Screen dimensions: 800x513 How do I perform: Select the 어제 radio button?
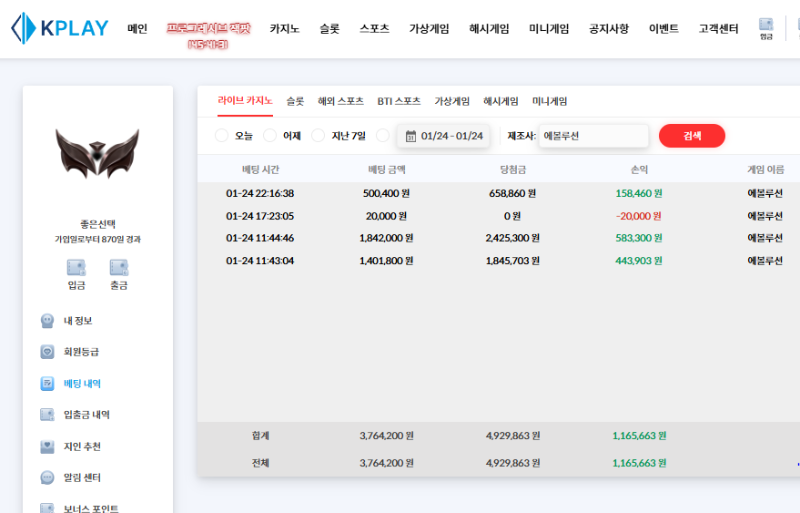270,136
